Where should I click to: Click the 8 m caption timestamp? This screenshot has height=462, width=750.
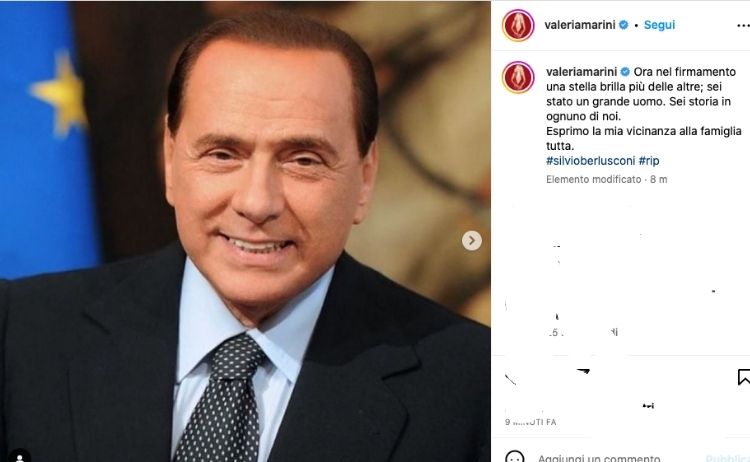tap(658, 179)
